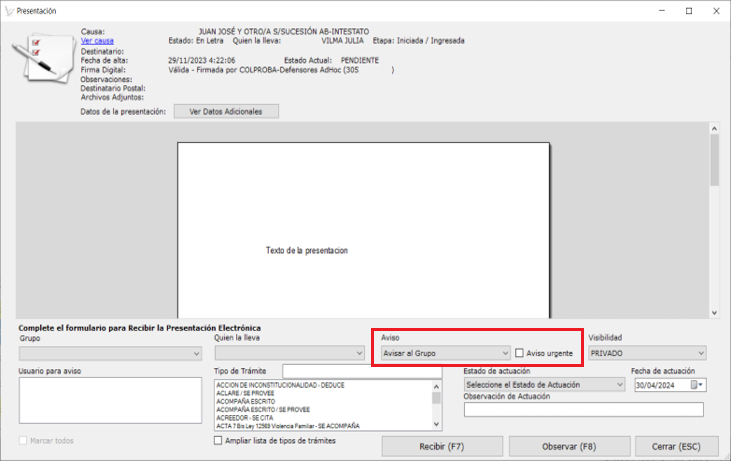Image resolution: width=731 pixels, height=461 pixels.
Task: Click the Observar (F8) button
Action: click(569, 445)
